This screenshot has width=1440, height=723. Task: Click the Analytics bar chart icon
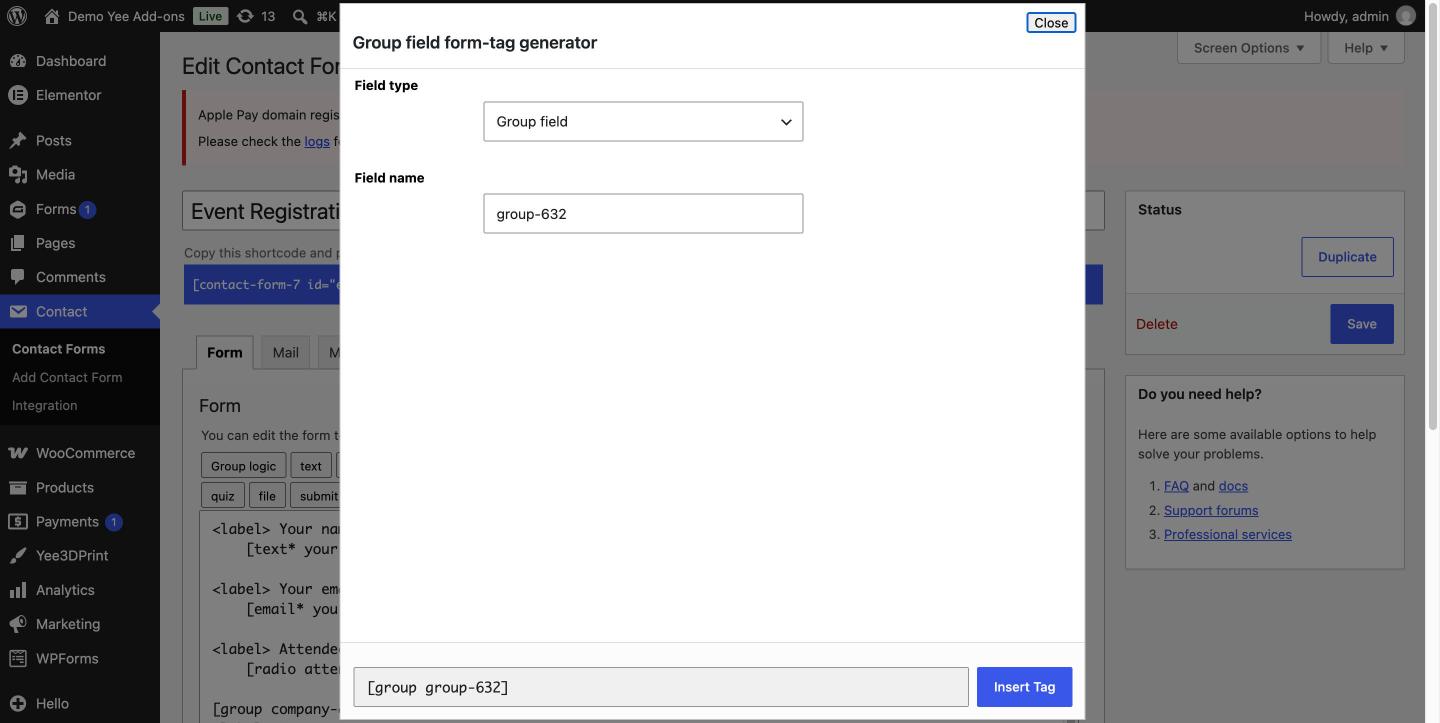17,590
